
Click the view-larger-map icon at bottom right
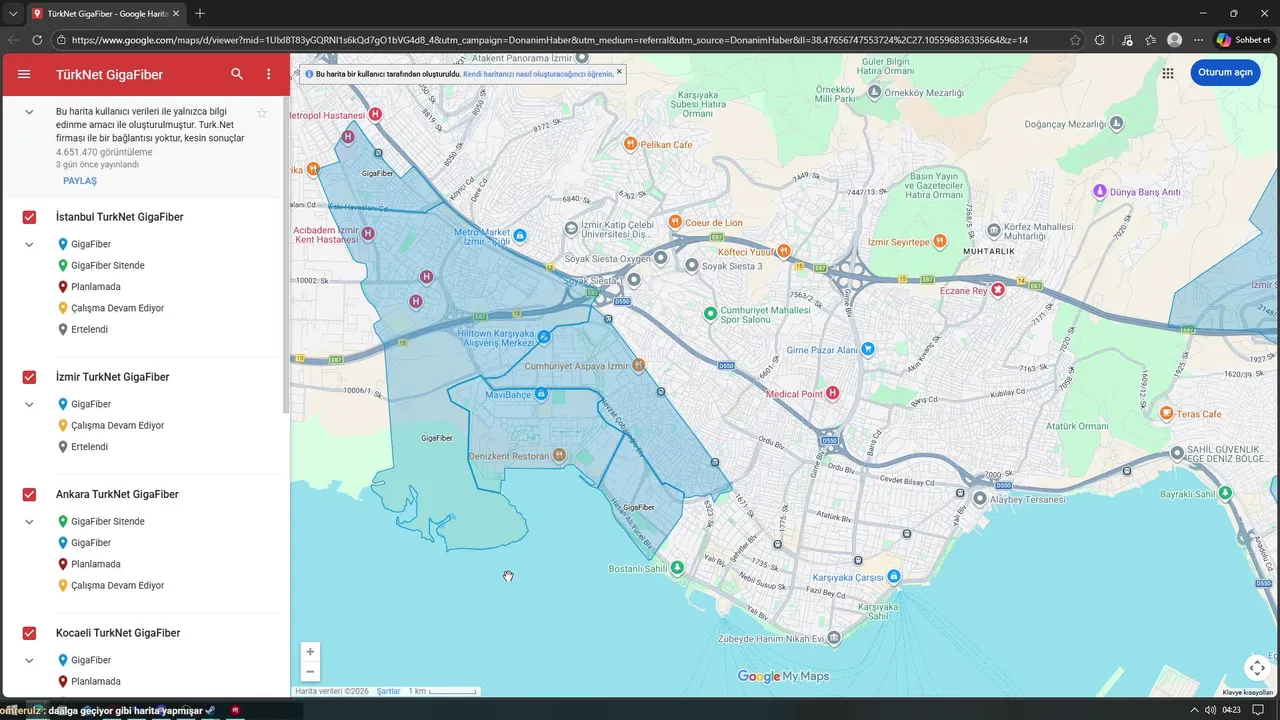[x=1257, y=668]
